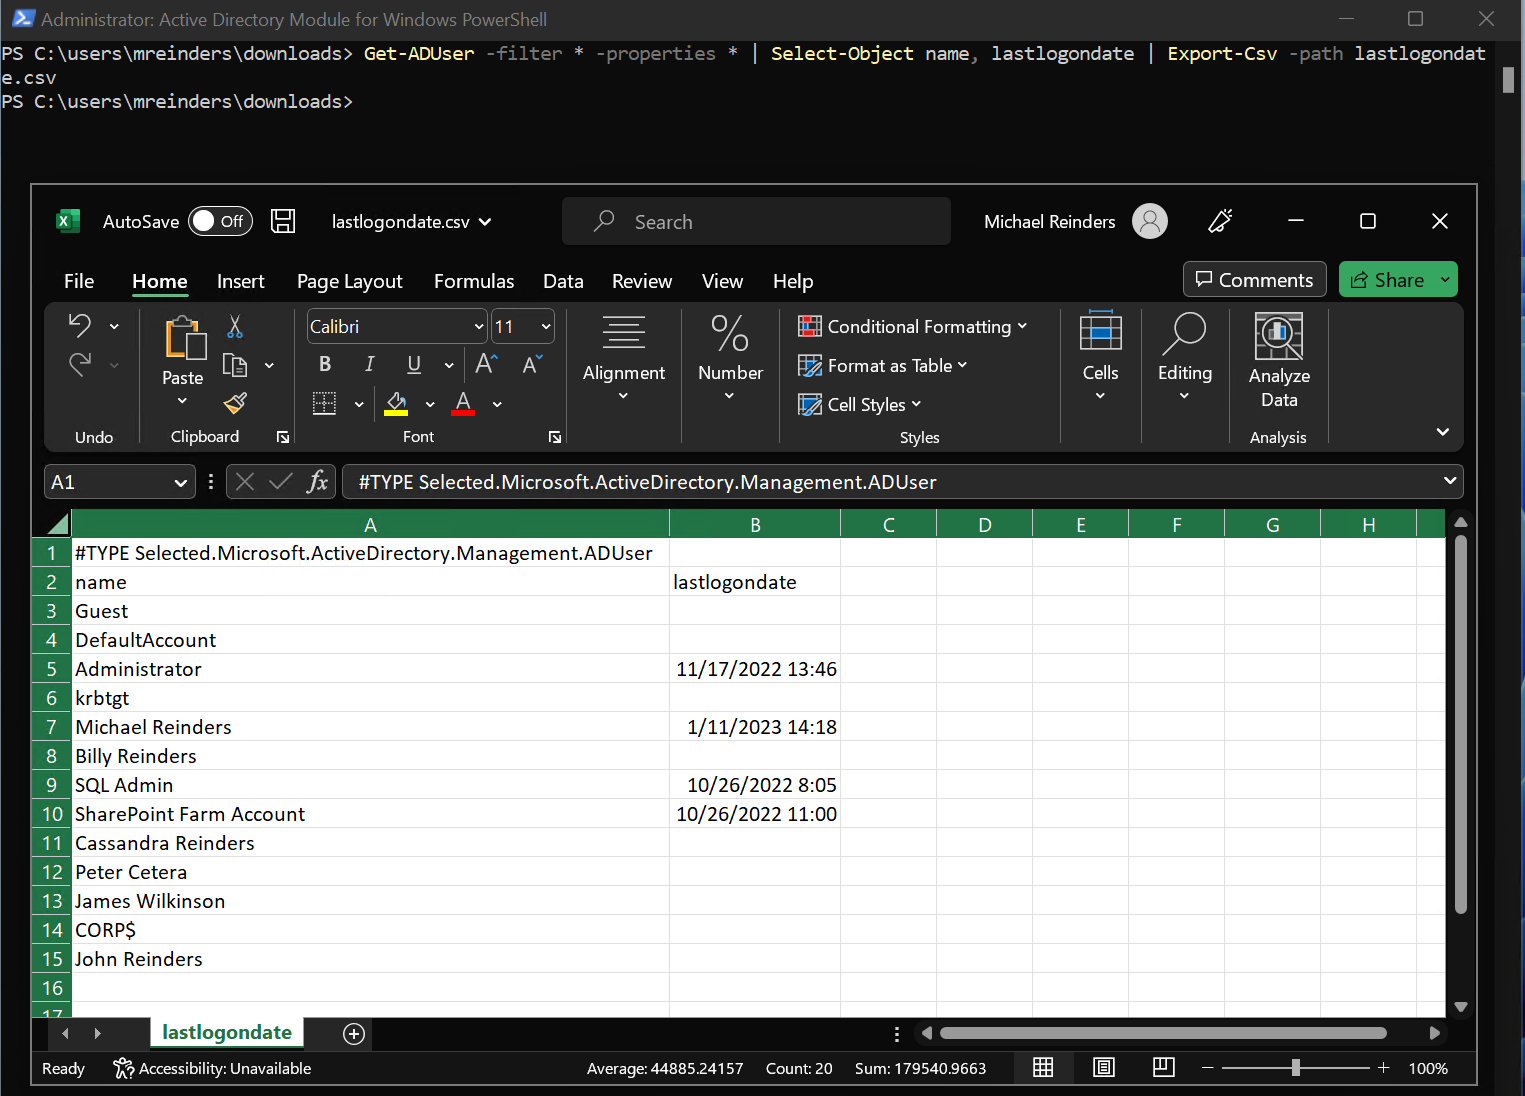
Task: Toggle AutoSave off switch
Action: coord(220,221)
